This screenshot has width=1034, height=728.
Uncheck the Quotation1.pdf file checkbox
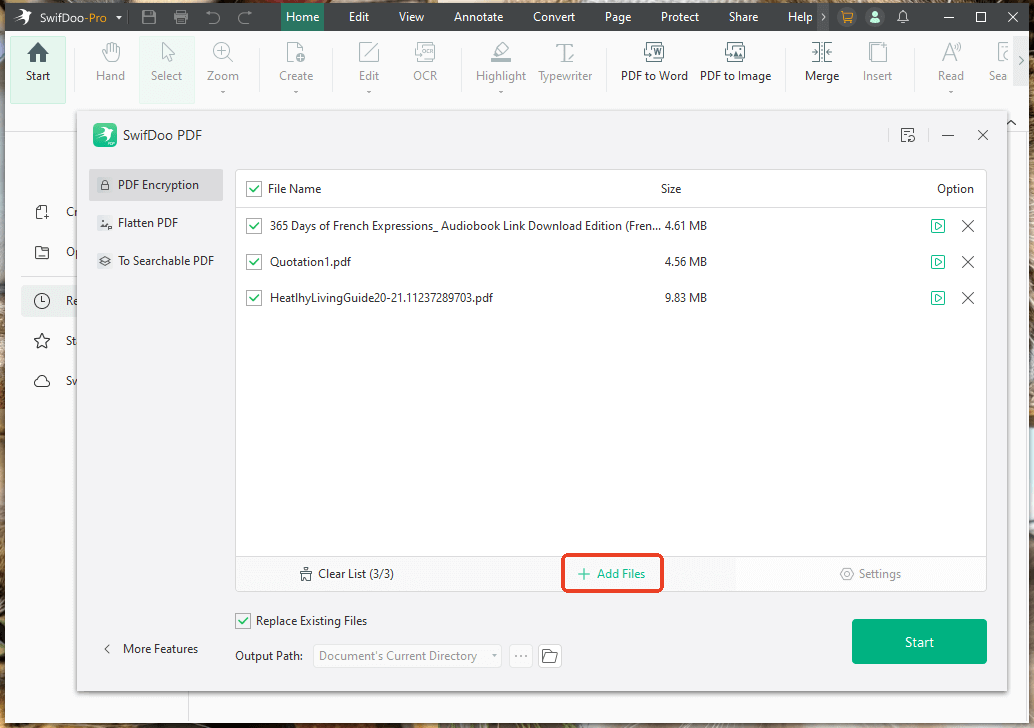click(254, 262)
